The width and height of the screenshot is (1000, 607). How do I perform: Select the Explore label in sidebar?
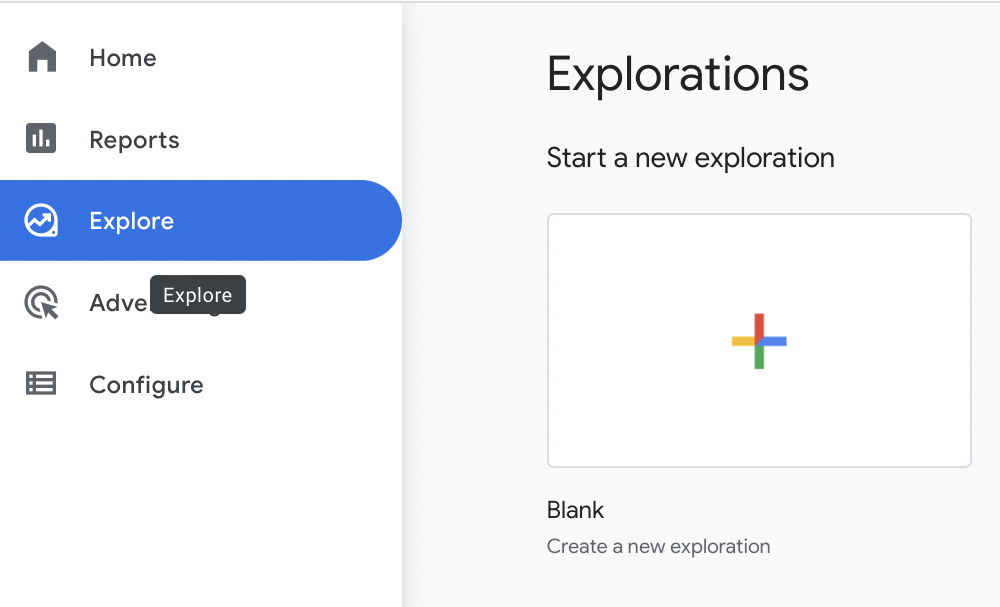coord(131,221)
